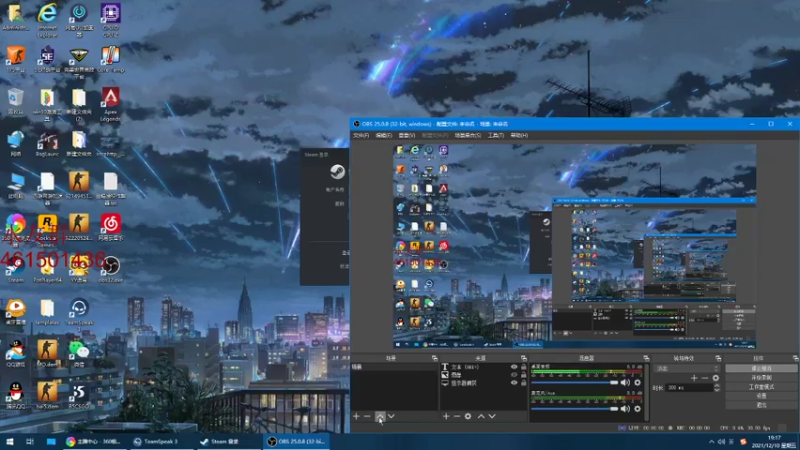Click the top streaming button in Controls panel
800x450 pixels.
pyautogui.click(x=761, y=368)
